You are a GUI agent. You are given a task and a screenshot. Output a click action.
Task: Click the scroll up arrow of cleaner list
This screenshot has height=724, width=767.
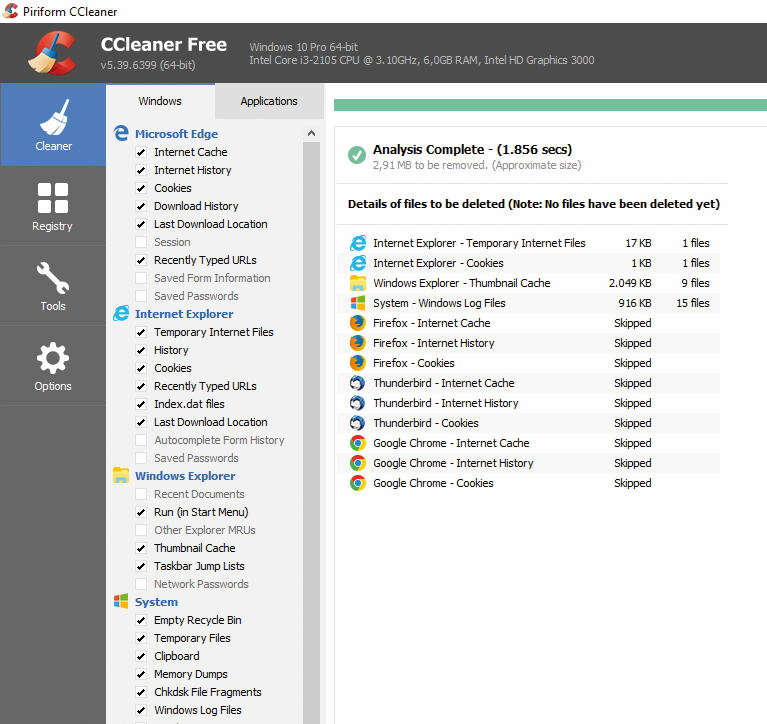(x=311, y=133)
